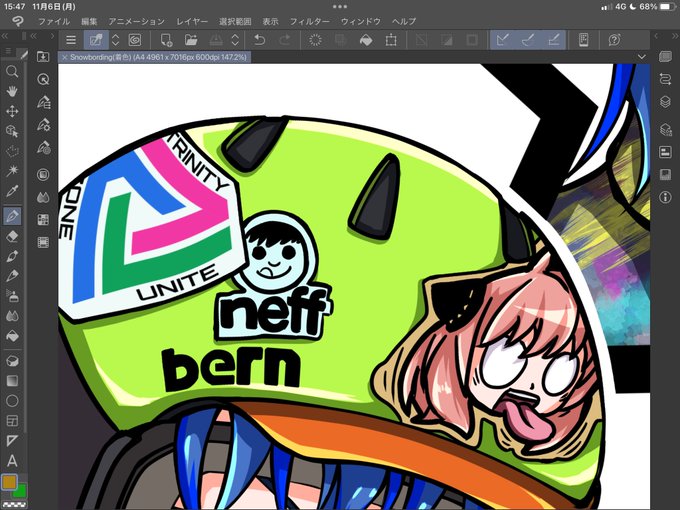Open the ヘルプ menu
The width and height of the screenshot is (680, 510).
pyautogui.click(x=404, y=21)
